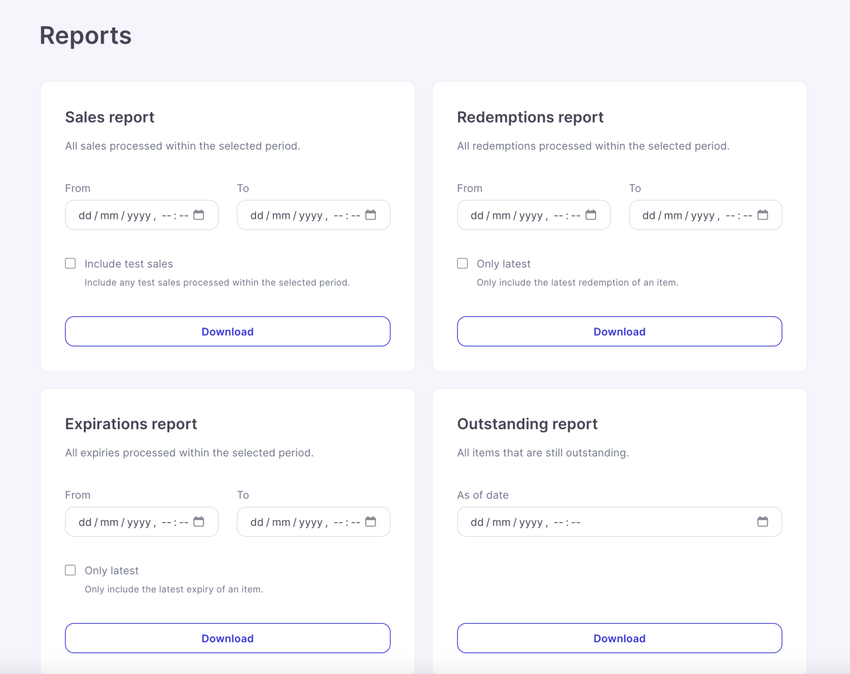
Task: Download the Outstanding report
Action: pos(620,638)
